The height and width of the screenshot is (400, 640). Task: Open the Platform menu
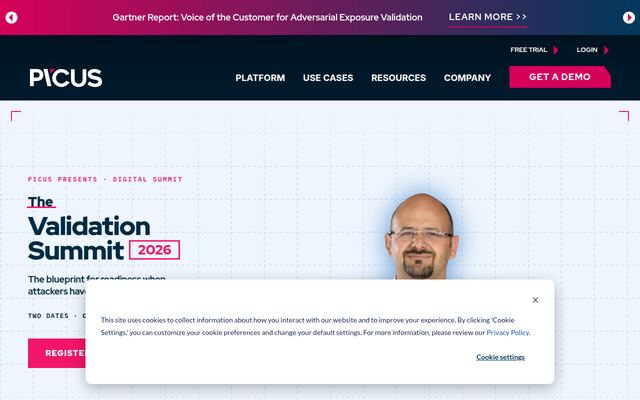tap(260, 78)
